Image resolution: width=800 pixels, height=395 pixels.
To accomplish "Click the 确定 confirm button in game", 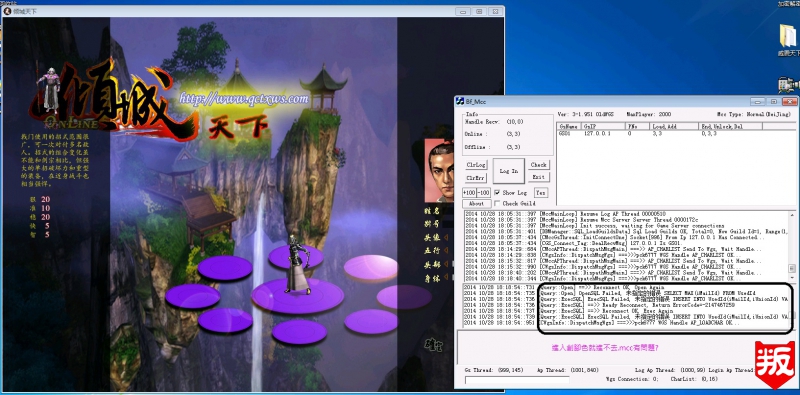I will coord(433,345).
